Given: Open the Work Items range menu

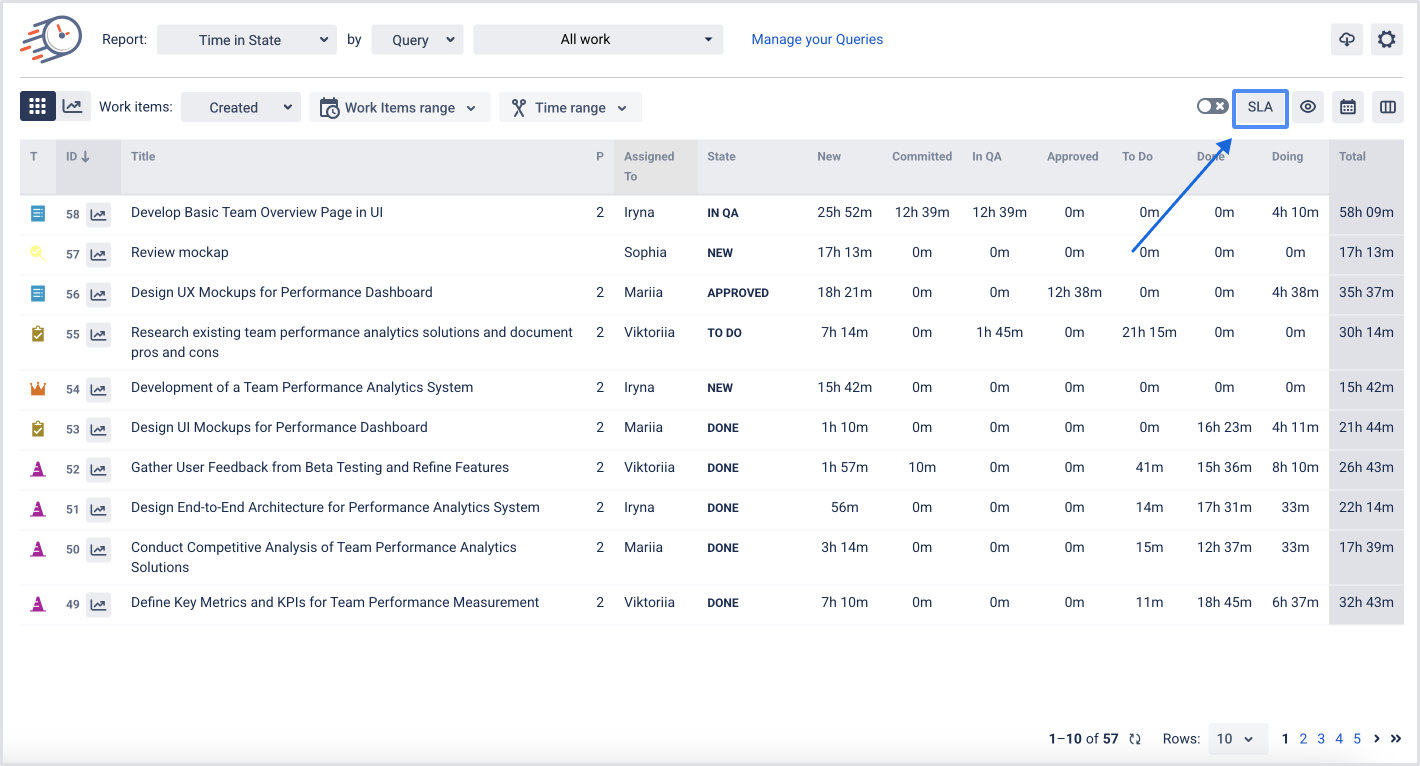Looking at the screenshot, I should (x=400, y=108).
